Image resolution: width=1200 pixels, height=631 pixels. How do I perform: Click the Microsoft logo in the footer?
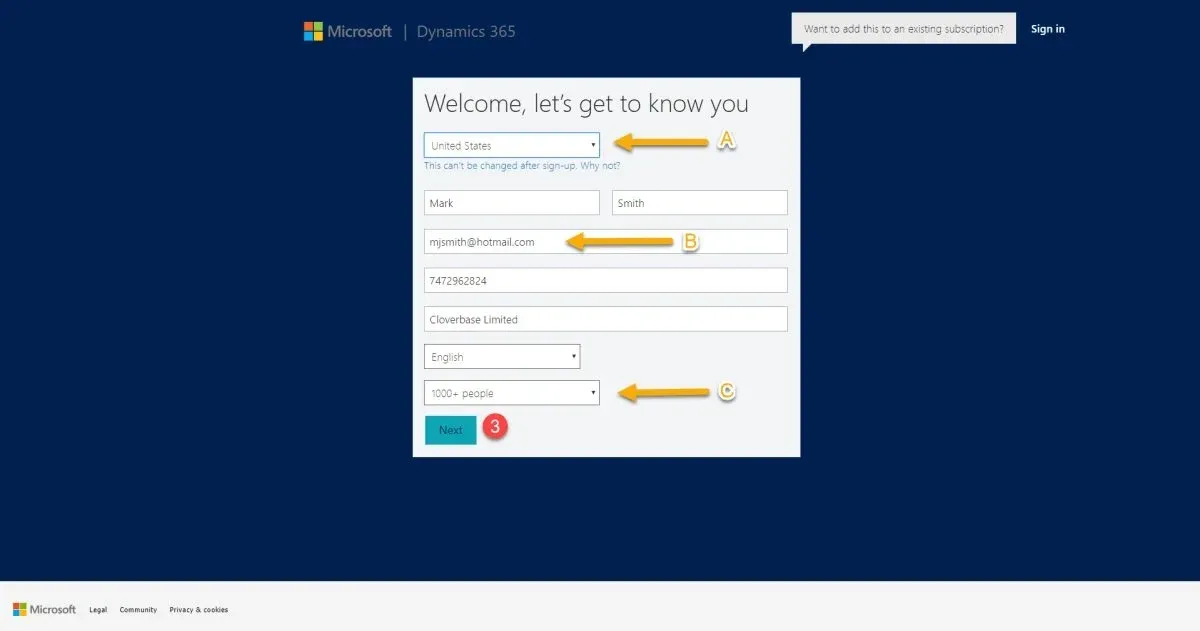point(44,609)
